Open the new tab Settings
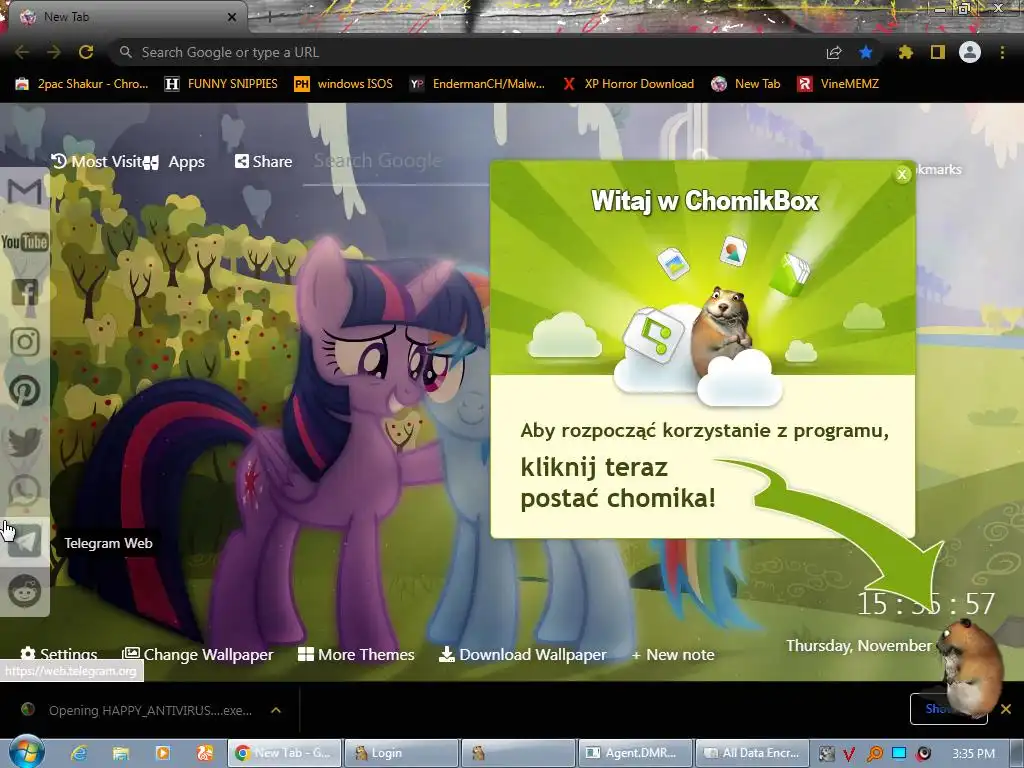 point(59,654)
